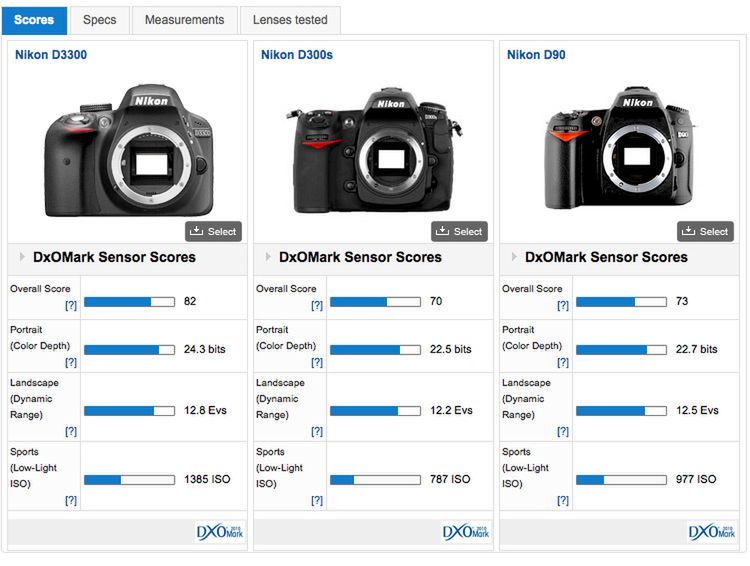Click Select button under Nikon D3300
Screen dimensions: 750x566
213,232
